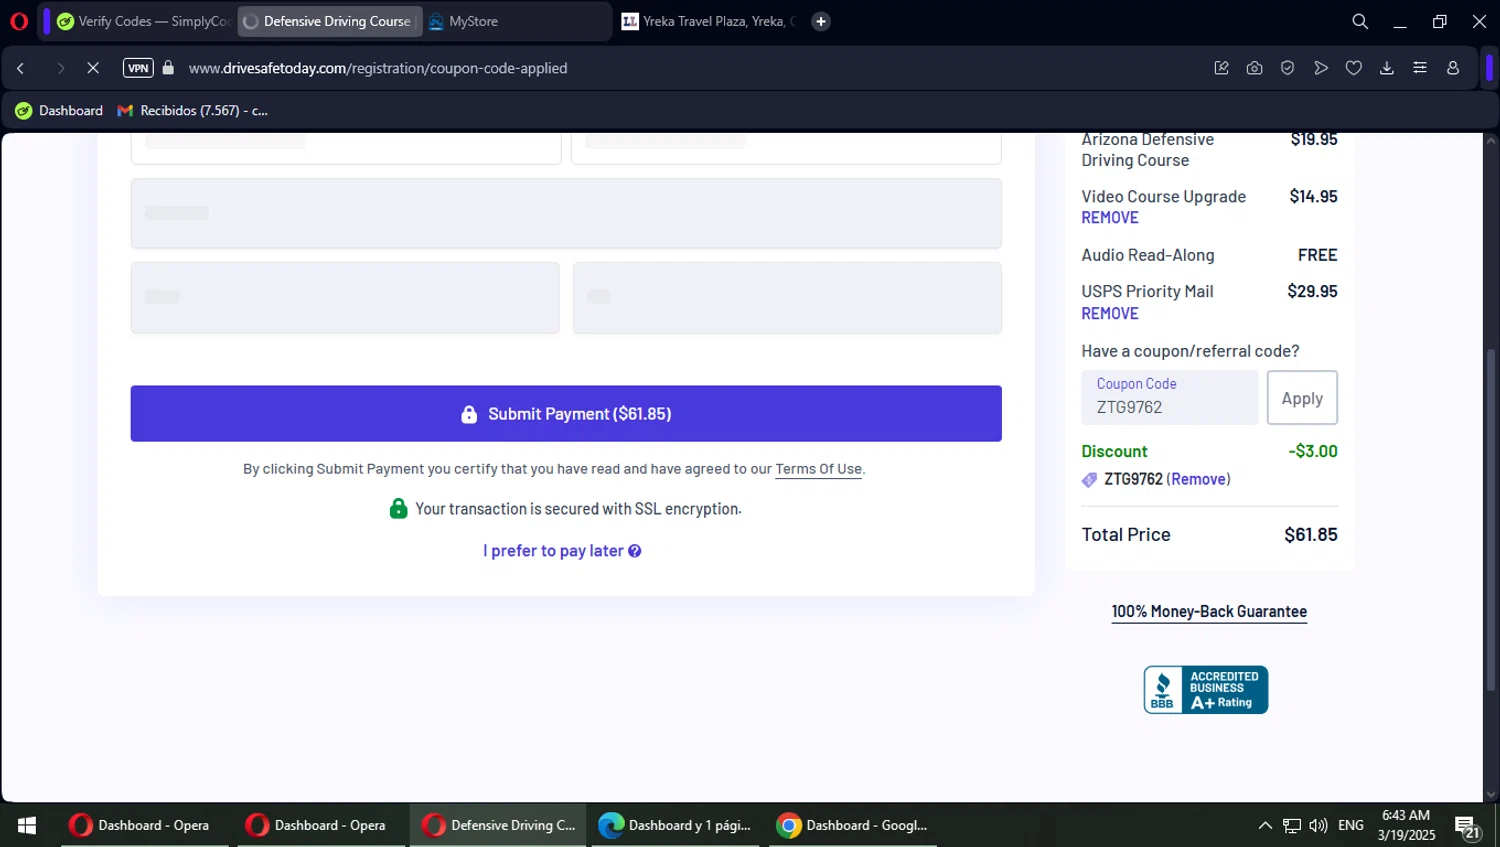
Task: Take a snapshot with camera icon
Action: (1254, 68)
